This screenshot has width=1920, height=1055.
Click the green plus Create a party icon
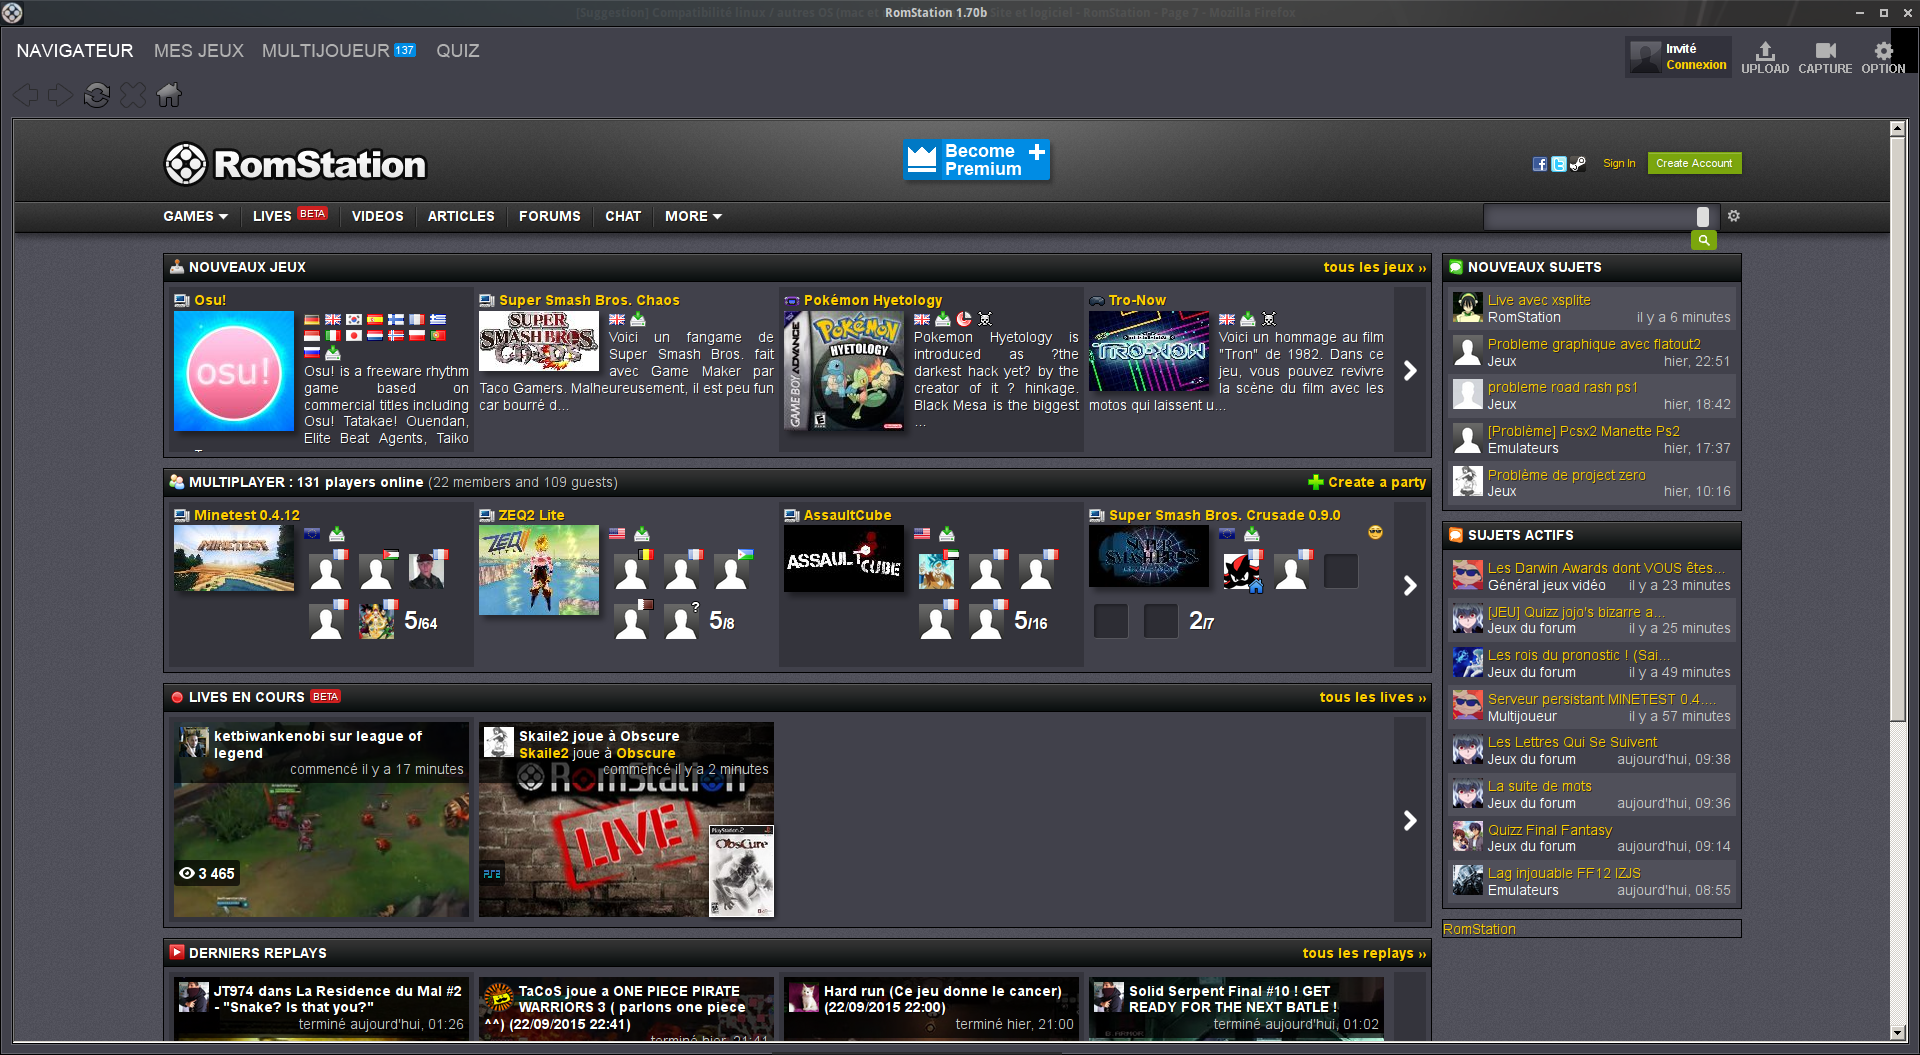1316,482
